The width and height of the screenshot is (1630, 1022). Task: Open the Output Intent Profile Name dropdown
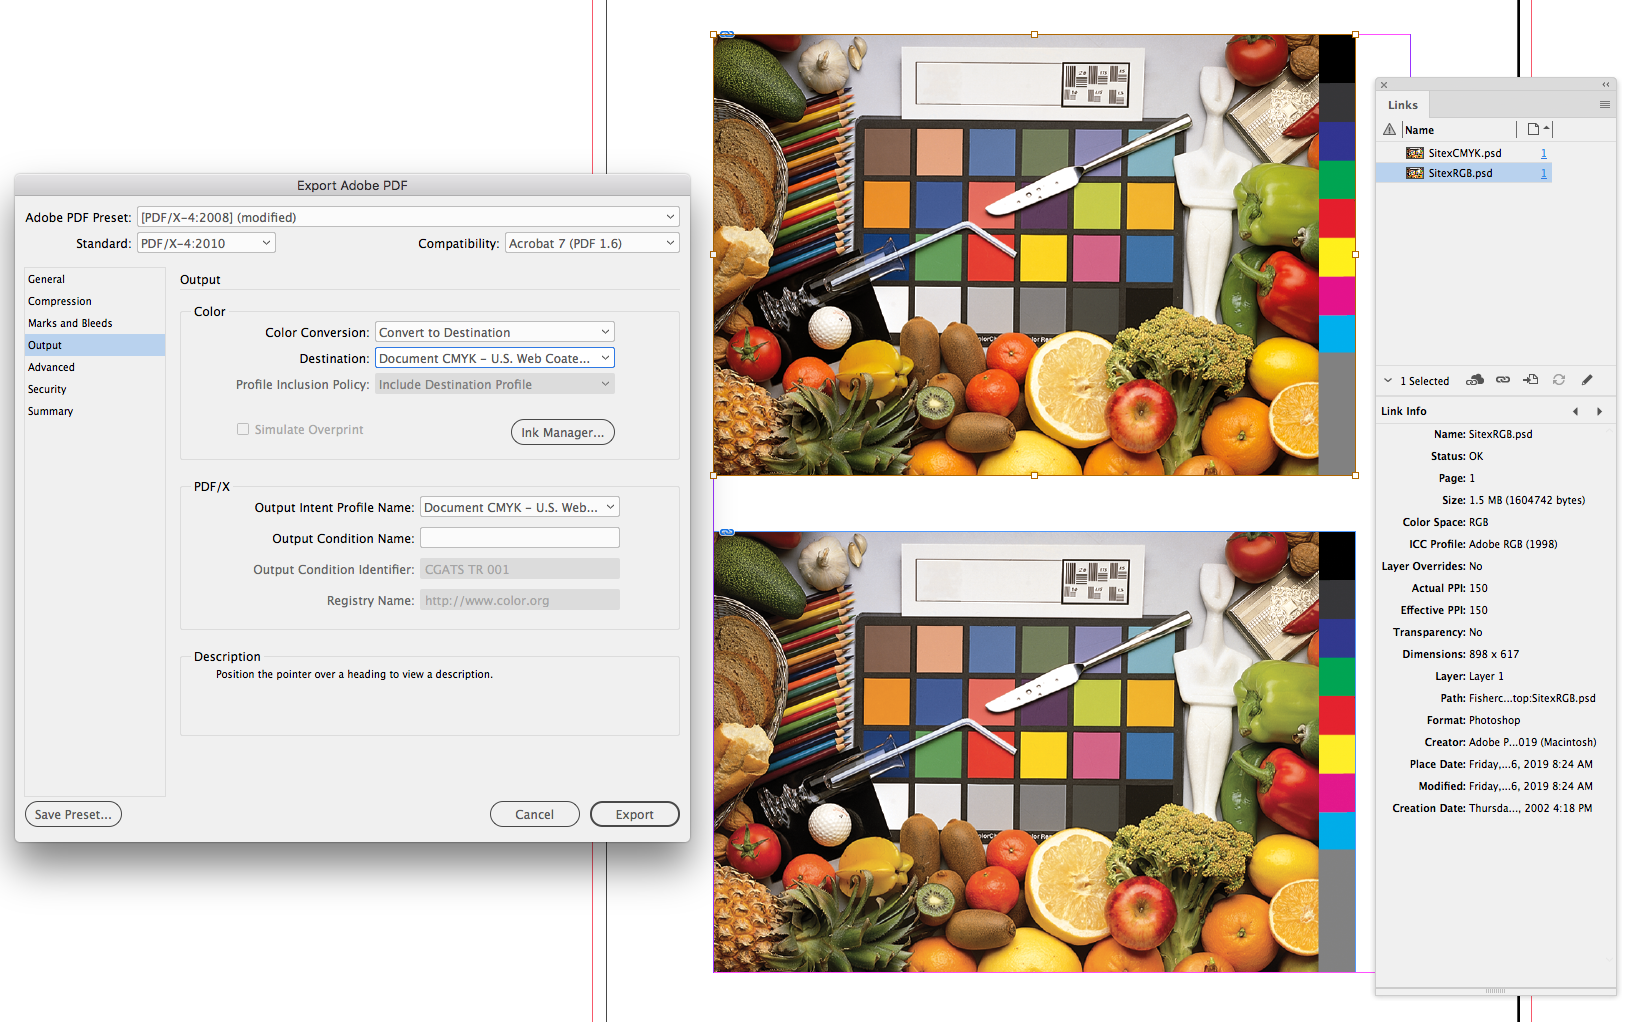pos(520,507)
